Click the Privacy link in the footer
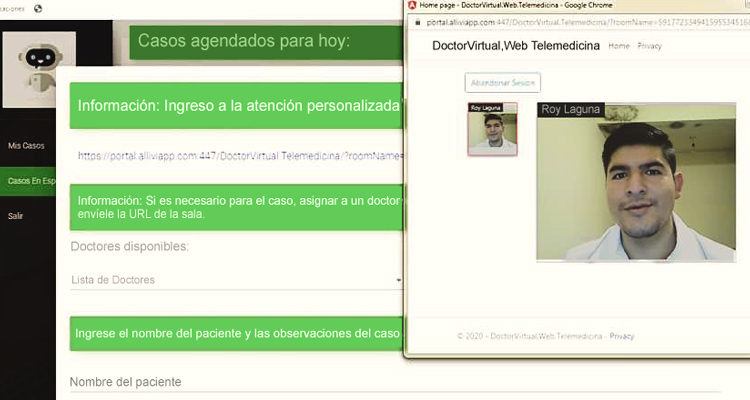Viewport: 750px width, 400px height. click(x=622, y=336)
